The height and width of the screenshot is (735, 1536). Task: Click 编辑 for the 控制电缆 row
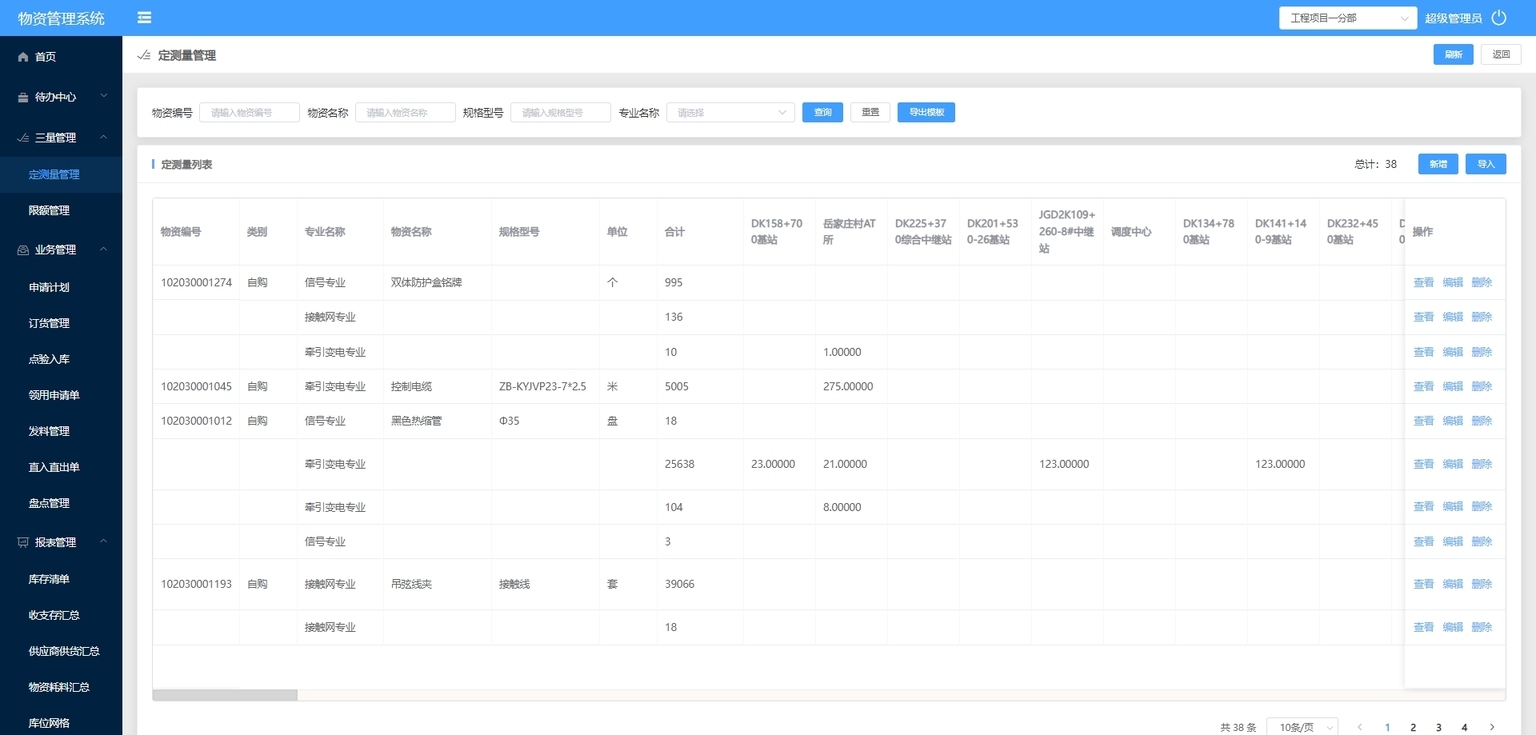pos(1452,387)
